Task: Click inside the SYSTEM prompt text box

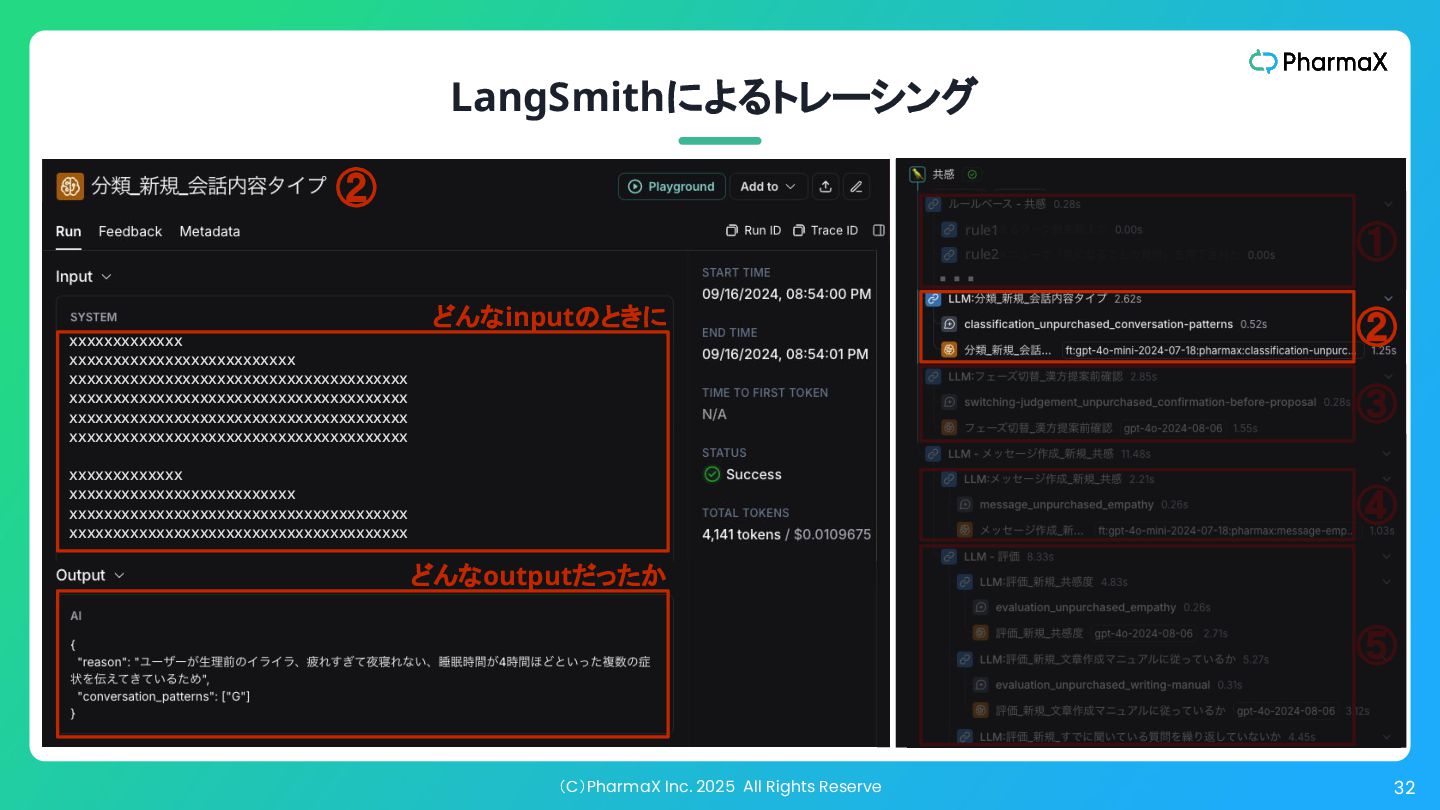Action: [x=363, y=441]
